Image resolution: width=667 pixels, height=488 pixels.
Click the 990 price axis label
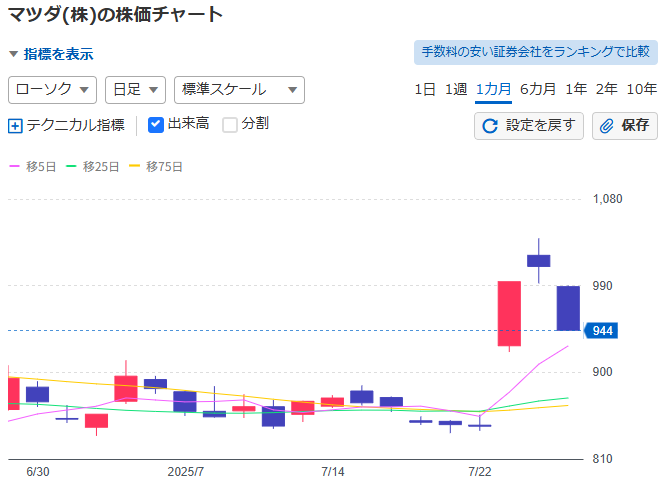(602, 286)
